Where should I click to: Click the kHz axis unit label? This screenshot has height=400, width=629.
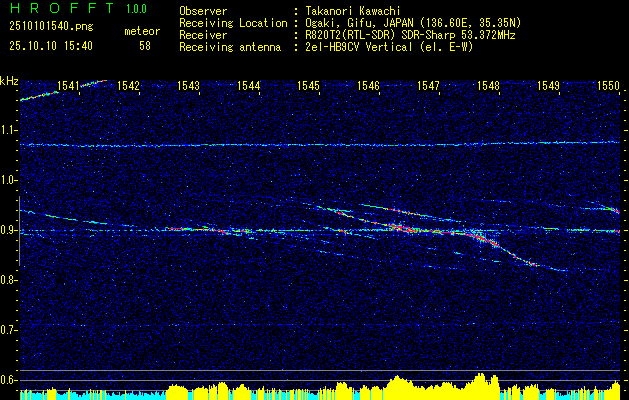[9, 82]
